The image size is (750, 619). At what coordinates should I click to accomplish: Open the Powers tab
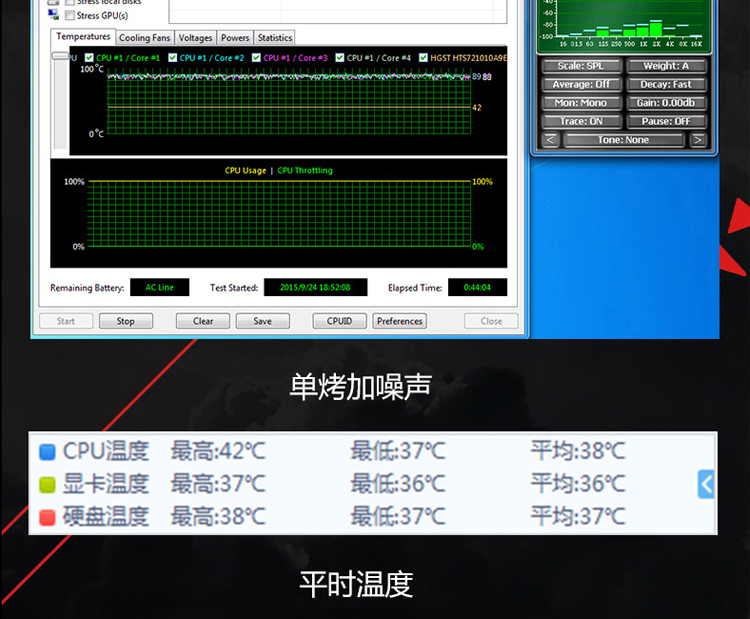pyautogui.click(x=235, y=38)
